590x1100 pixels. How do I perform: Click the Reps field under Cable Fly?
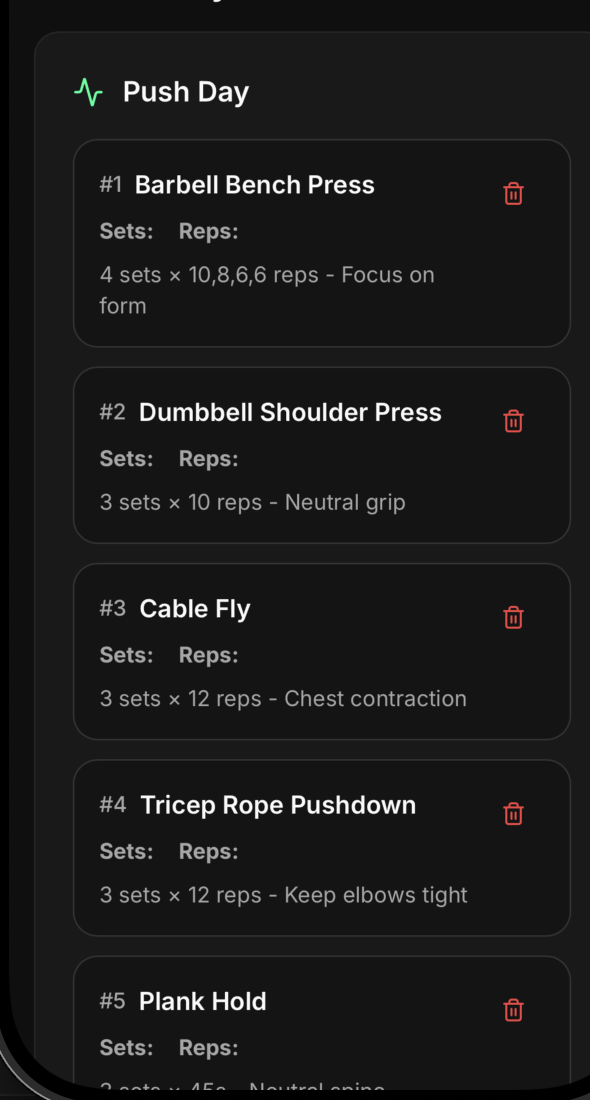coord(208,655)
